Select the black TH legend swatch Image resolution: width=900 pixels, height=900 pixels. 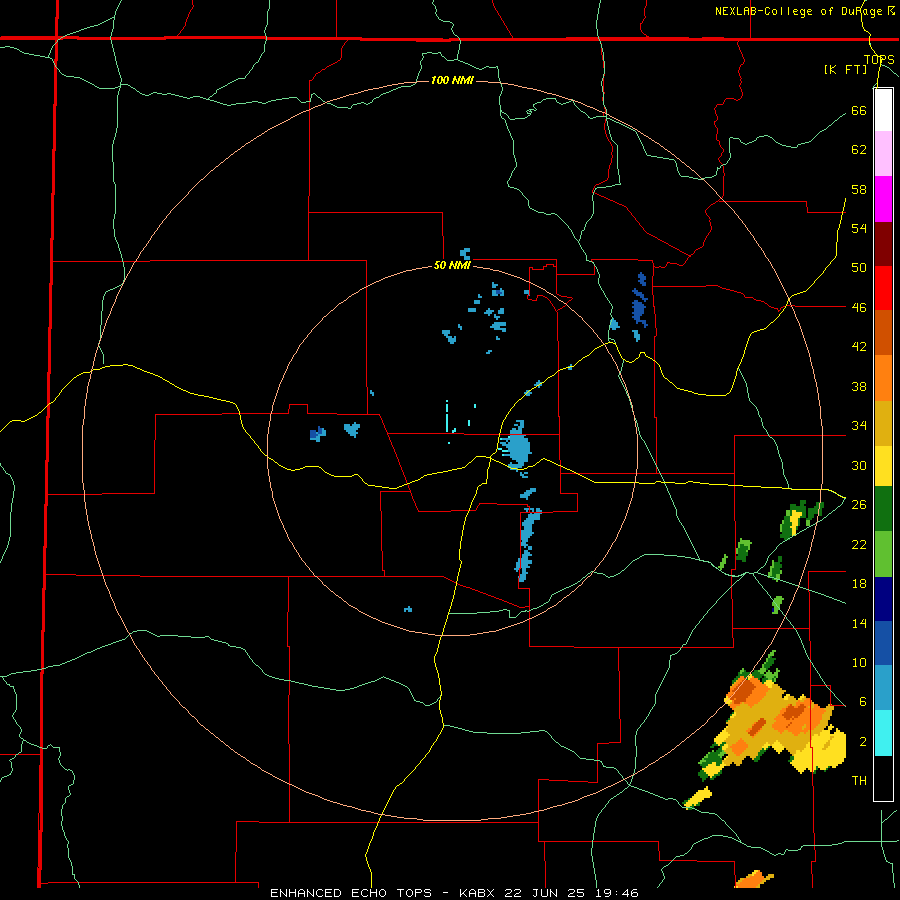point(883,778)
